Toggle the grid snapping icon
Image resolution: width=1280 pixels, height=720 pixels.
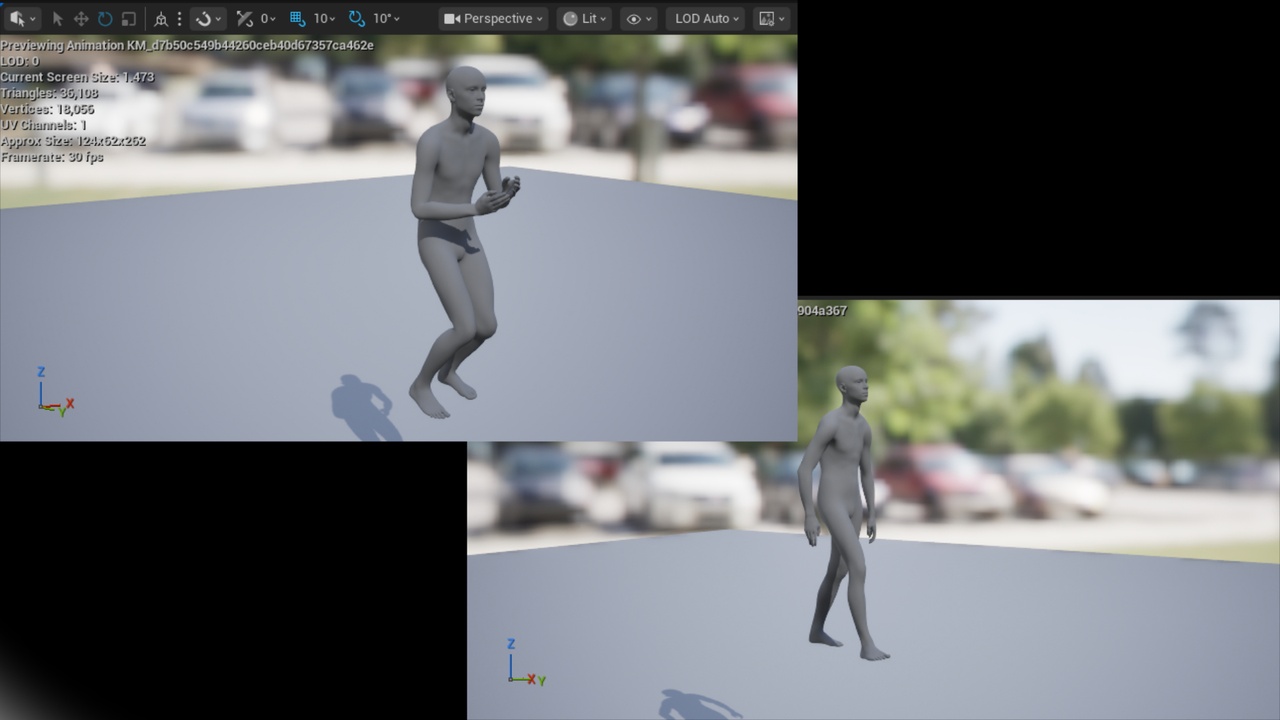(297, 18)
